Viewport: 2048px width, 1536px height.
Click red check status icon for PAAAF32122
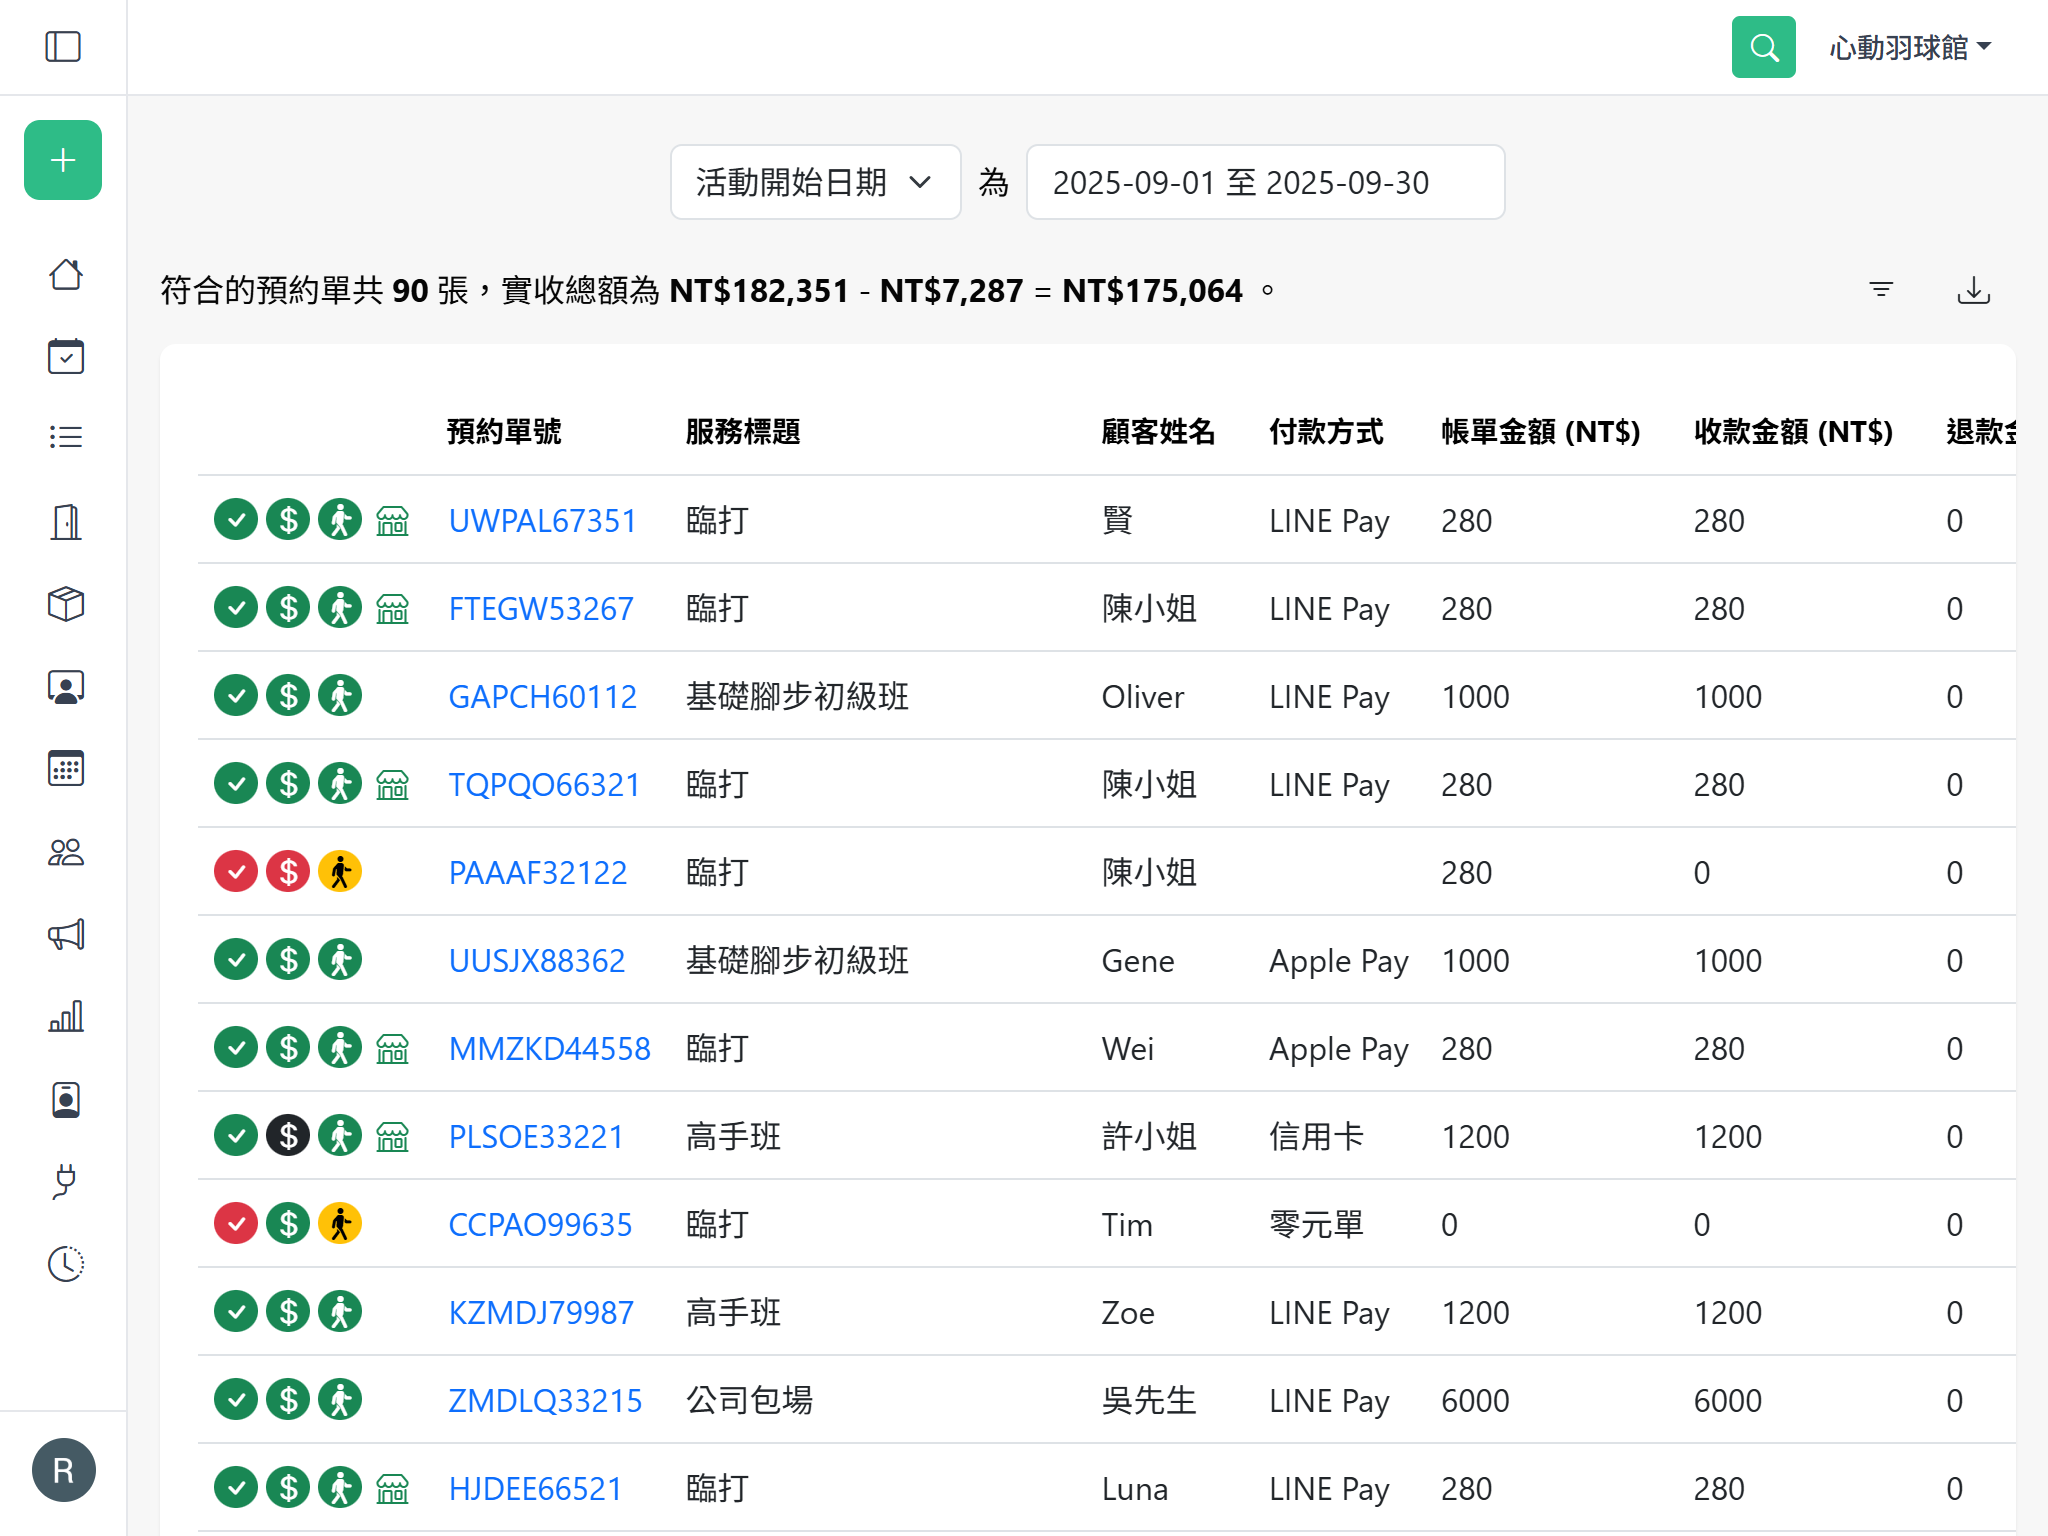[236, 872]
